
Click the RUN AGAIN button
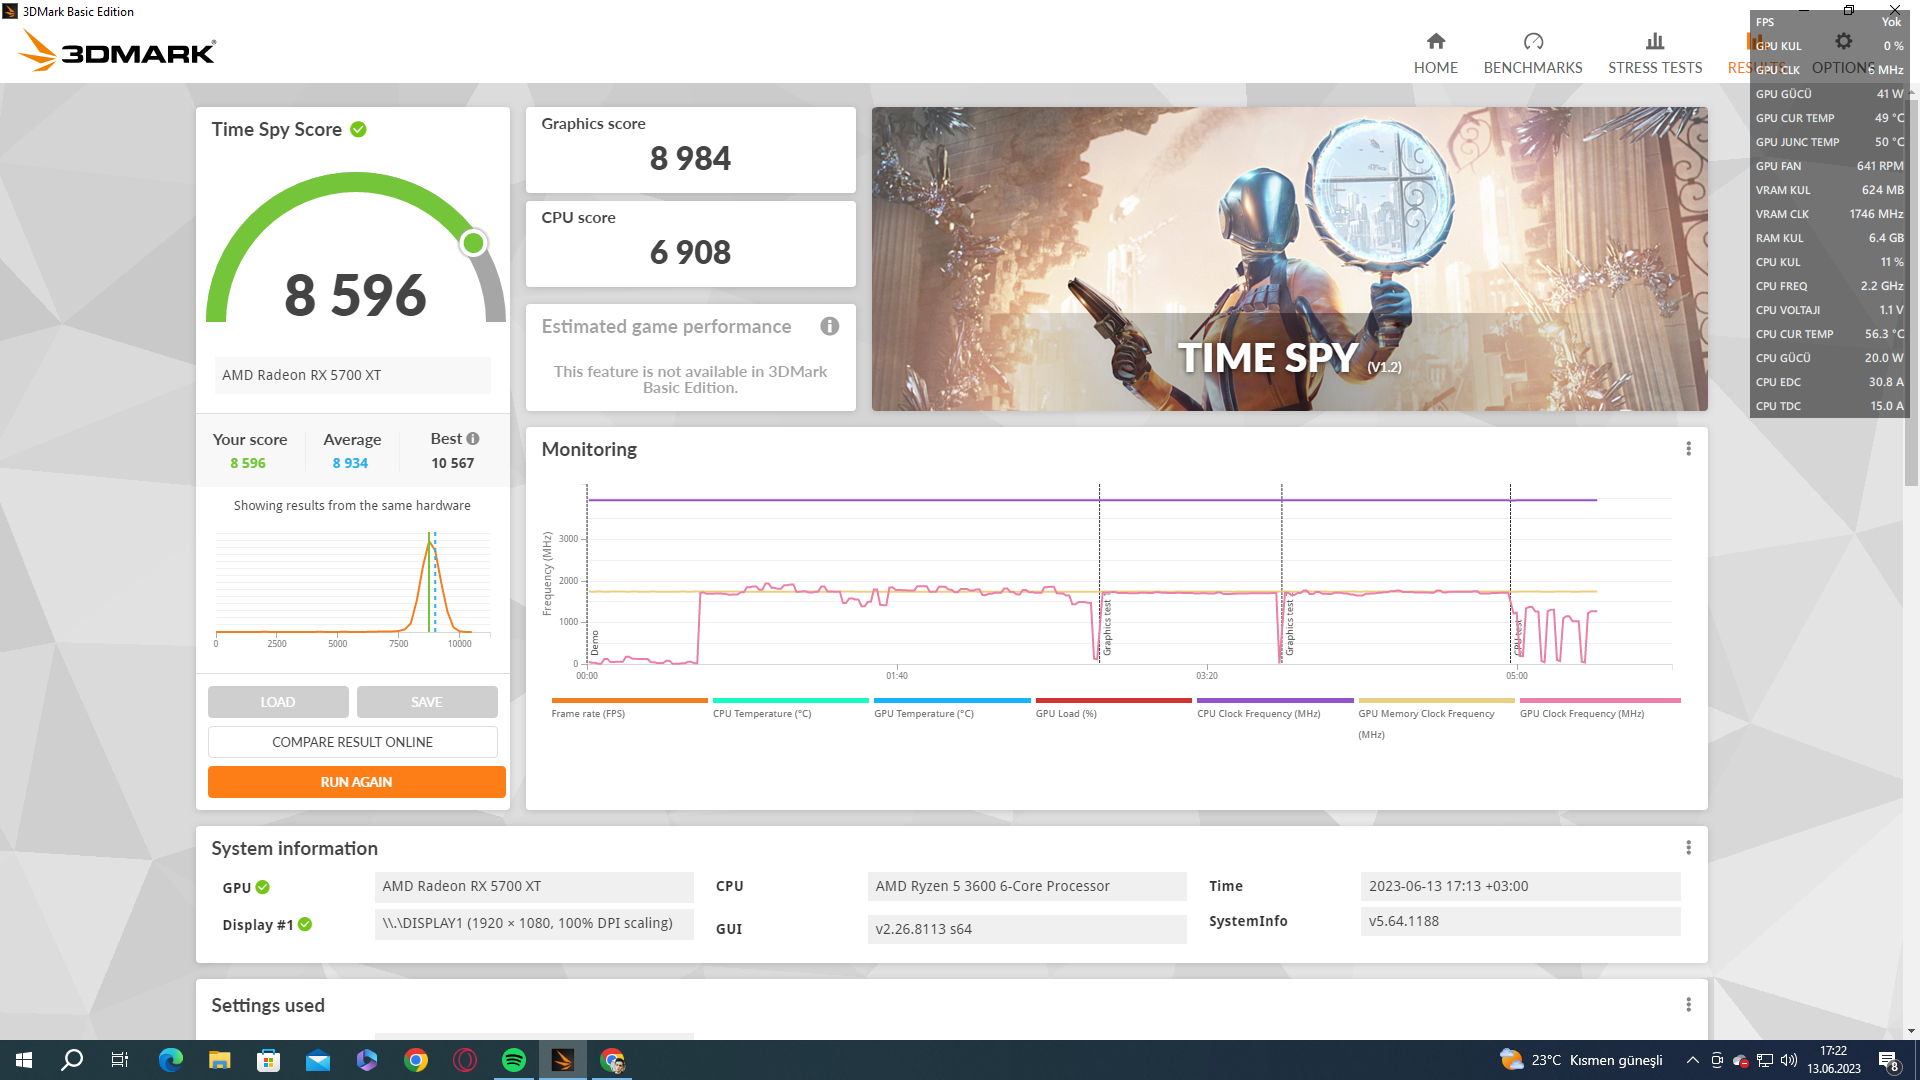coord(356,782)
